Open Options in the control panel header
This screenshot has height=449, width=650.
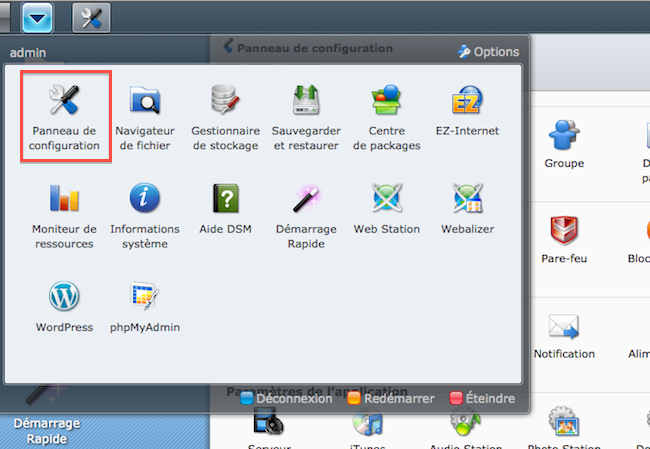pos(489,51)
